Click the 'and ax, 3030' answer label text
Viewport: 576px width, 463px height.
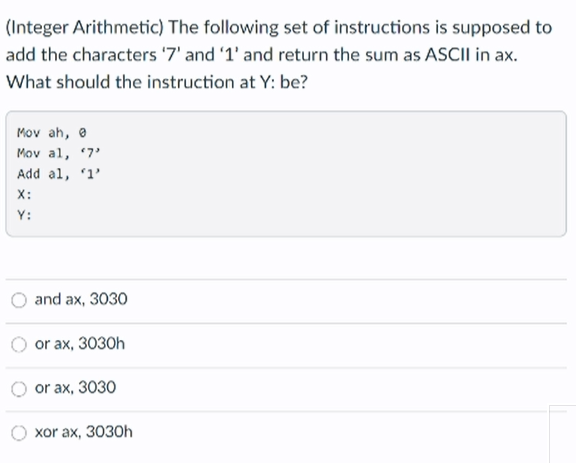click(81, 299)
